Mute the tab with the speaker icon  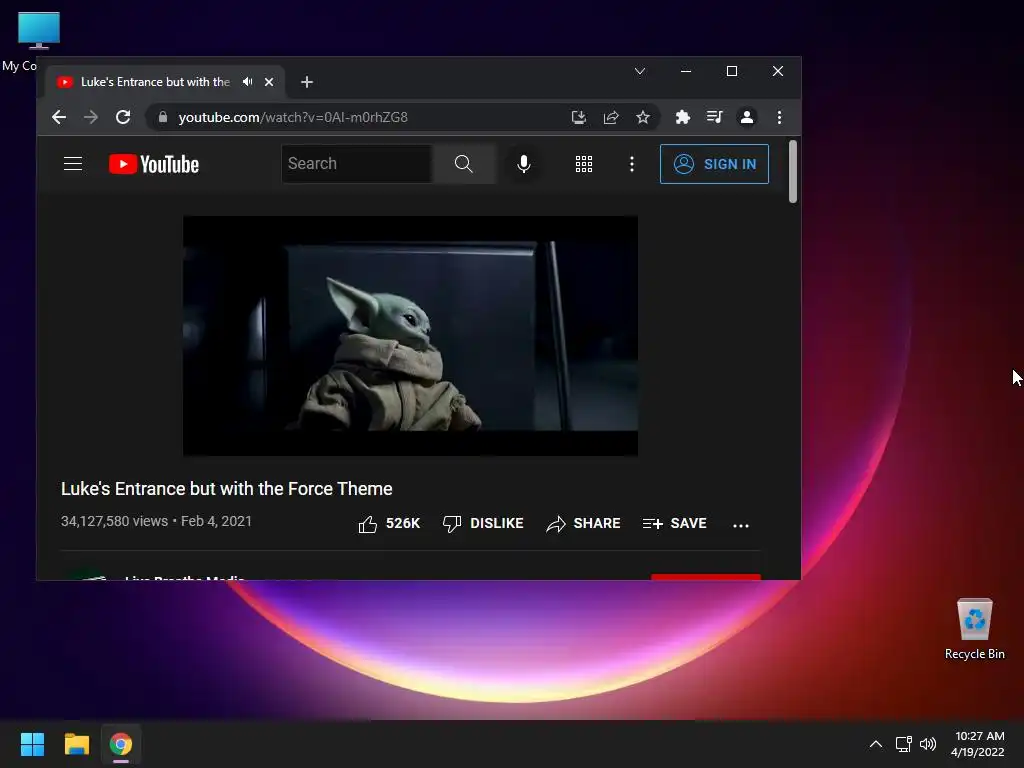click(x=248, y=82)
